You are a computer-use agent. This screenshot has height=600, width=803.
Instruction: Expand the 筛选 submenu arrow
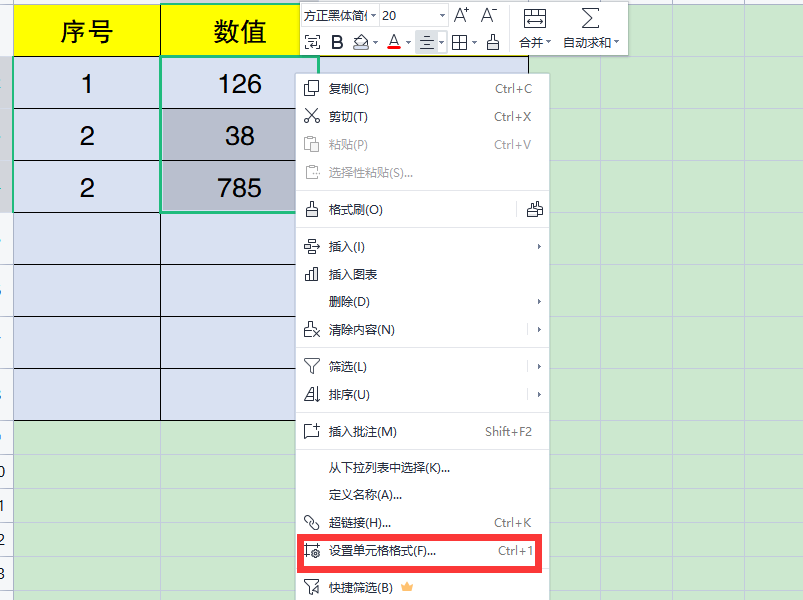tap(539, 367)
